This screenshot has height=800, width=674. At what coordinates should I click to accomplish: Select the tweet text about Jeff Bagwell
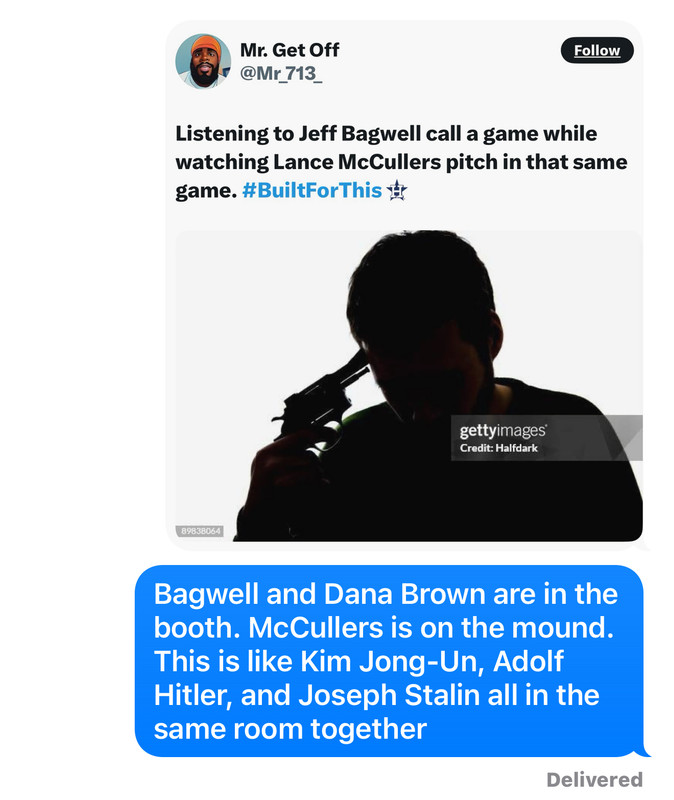click(x=401, y=162)
